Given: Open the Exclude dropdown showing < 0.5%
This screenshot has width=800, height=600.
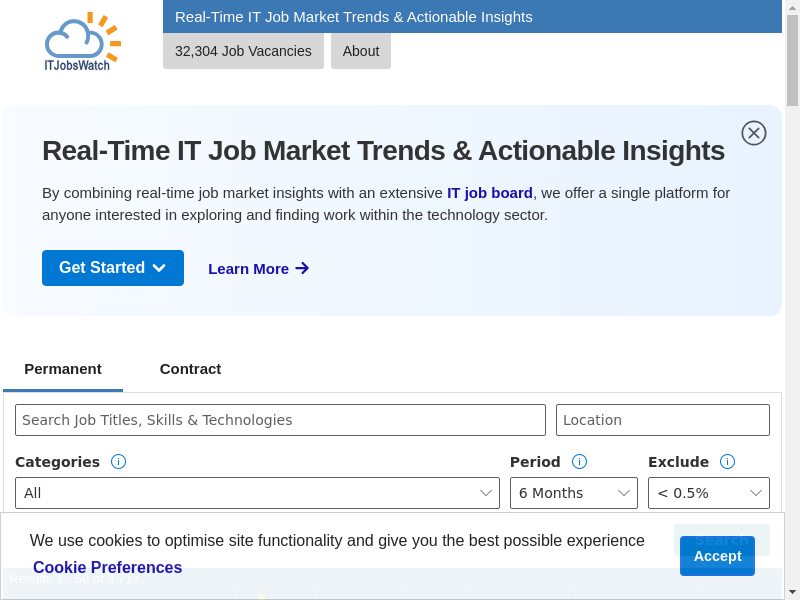Looking at the screenshot, I should (708, 493).
